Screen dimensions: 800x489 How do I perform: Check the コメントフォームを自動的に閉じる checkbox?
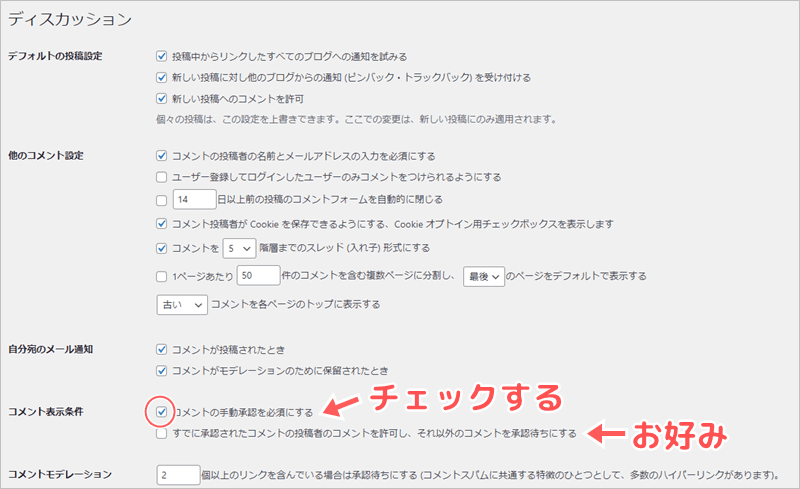point(163,200)
